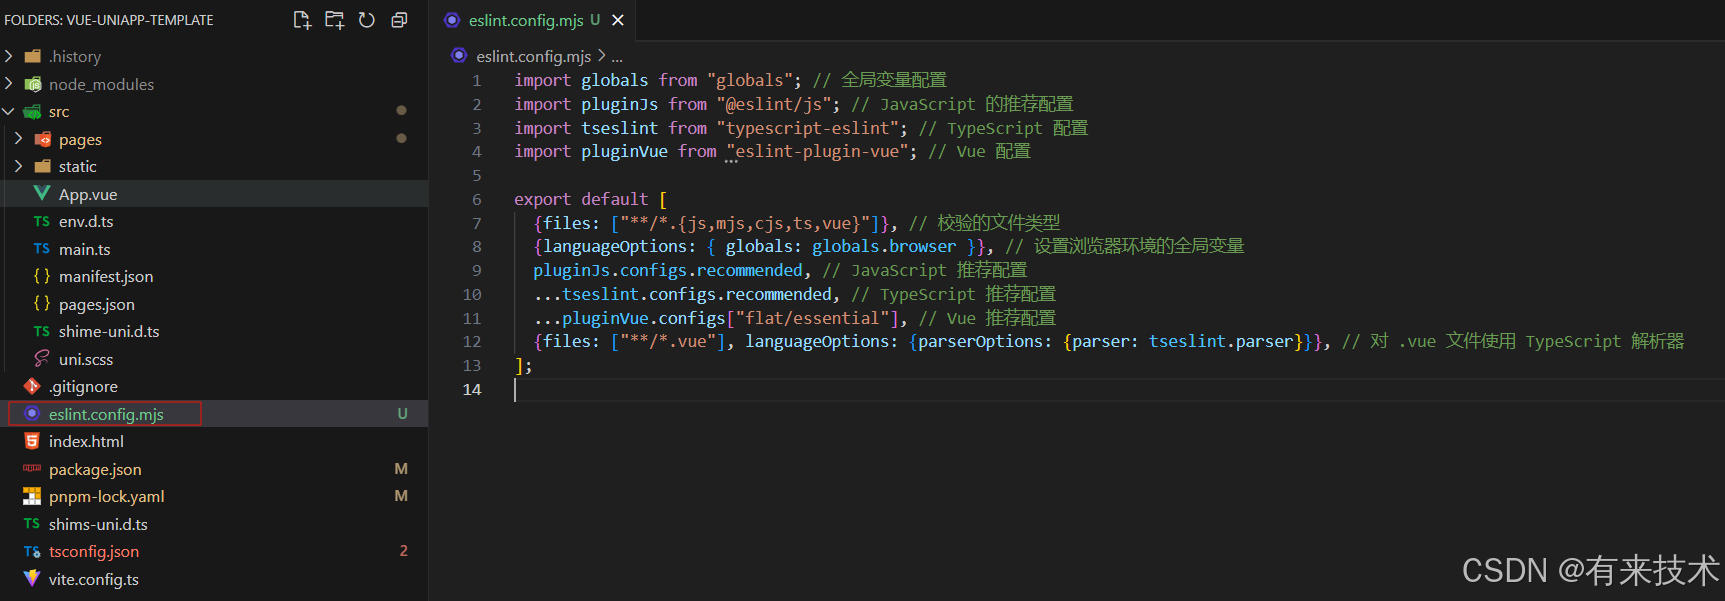The width and height of the screenshot is (1725, 601).
Task: Click the HTML5 icon beside index.html
Action: (x=32, y=441)
